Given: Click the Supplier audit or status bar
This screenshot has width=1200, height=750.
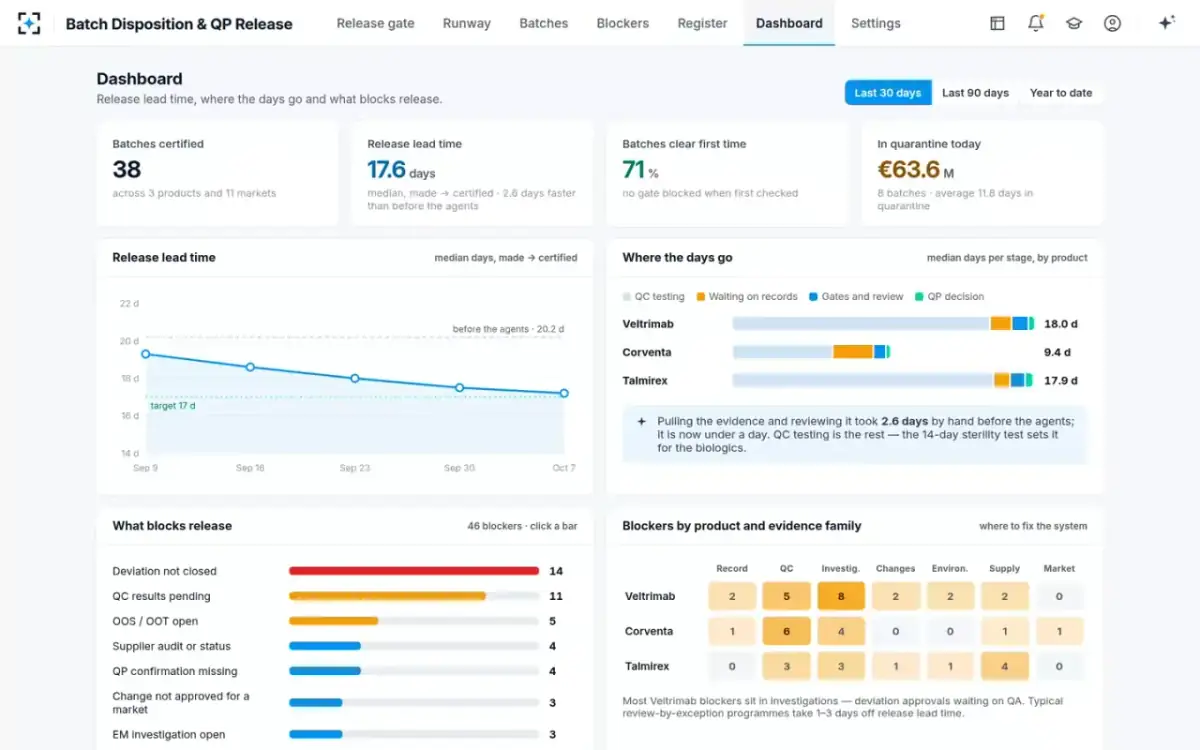Looking at the screenshot, I should (325, 646).
